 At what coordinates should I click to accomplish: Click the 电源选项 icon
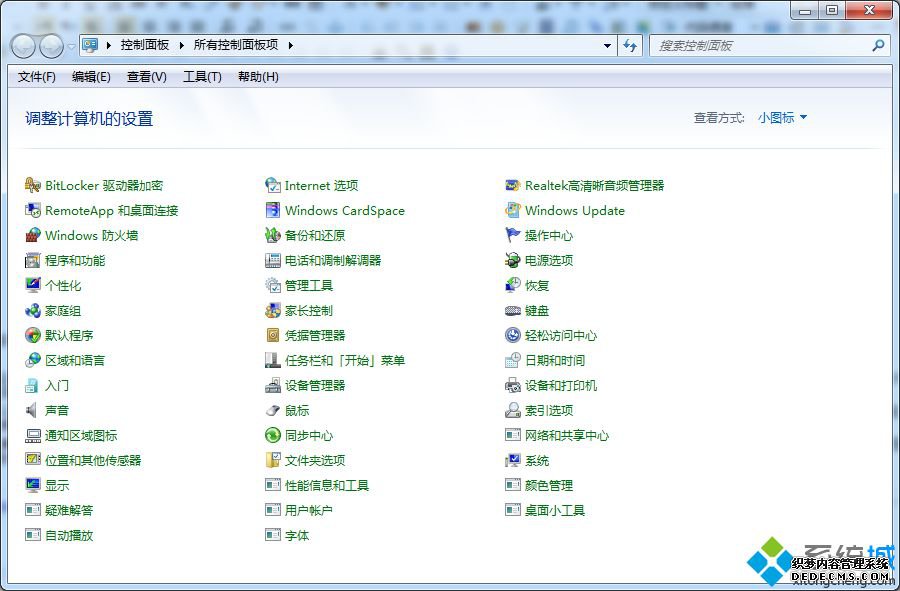(513, 260)
